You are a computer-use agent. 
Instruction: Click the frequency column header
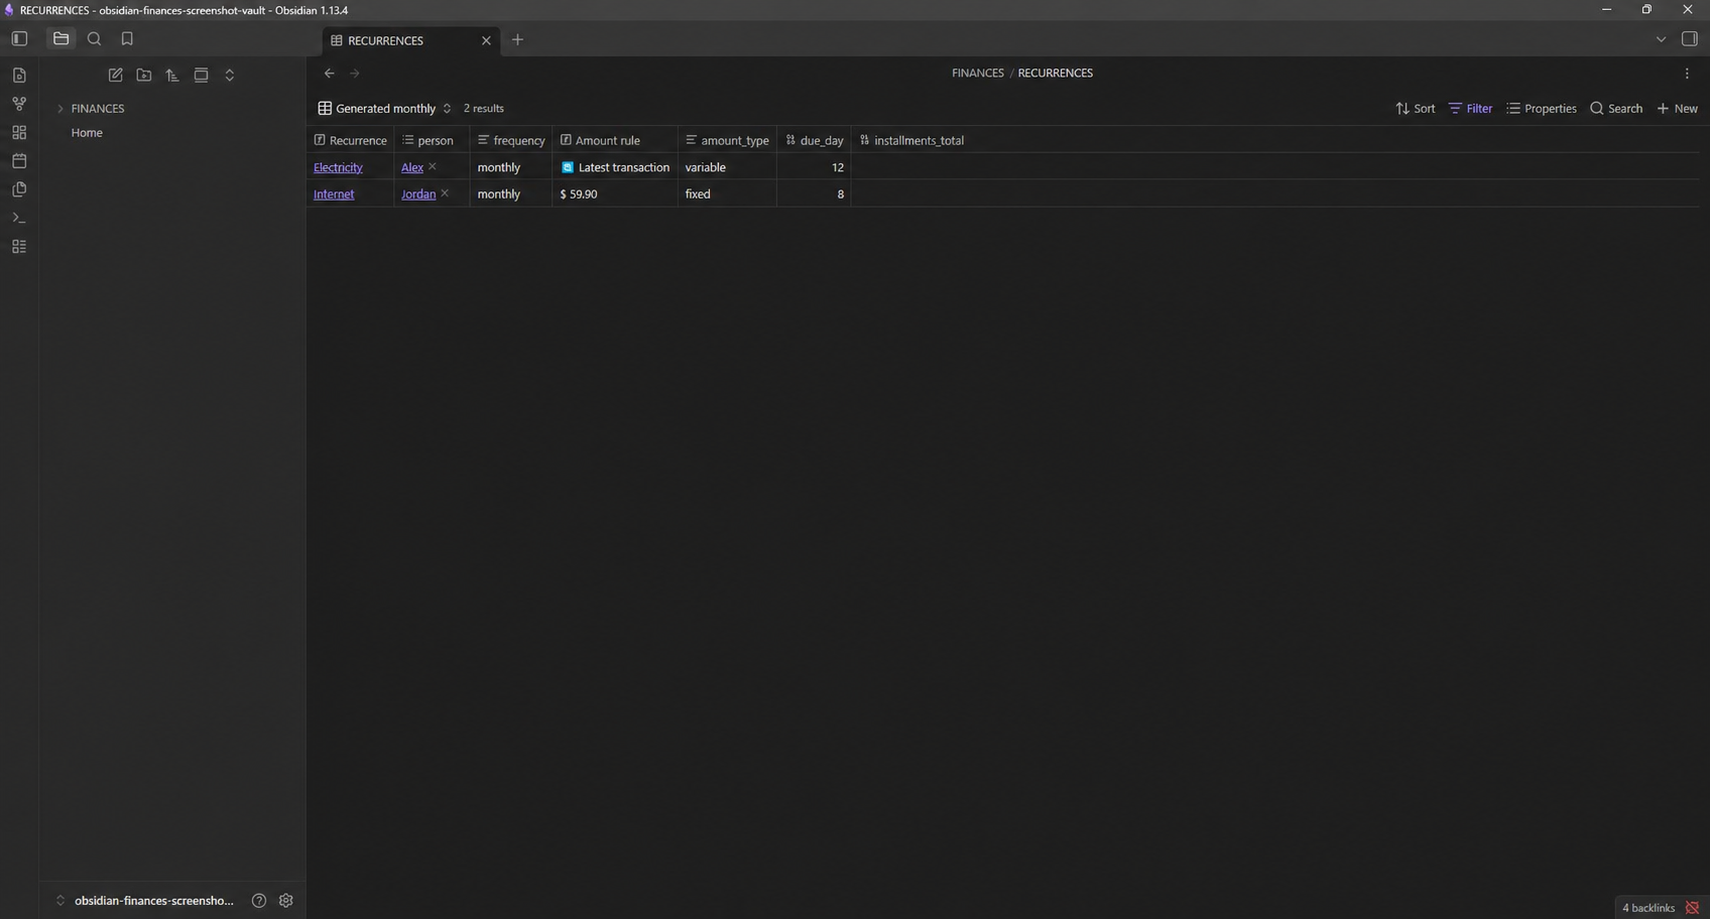[511, 140]
